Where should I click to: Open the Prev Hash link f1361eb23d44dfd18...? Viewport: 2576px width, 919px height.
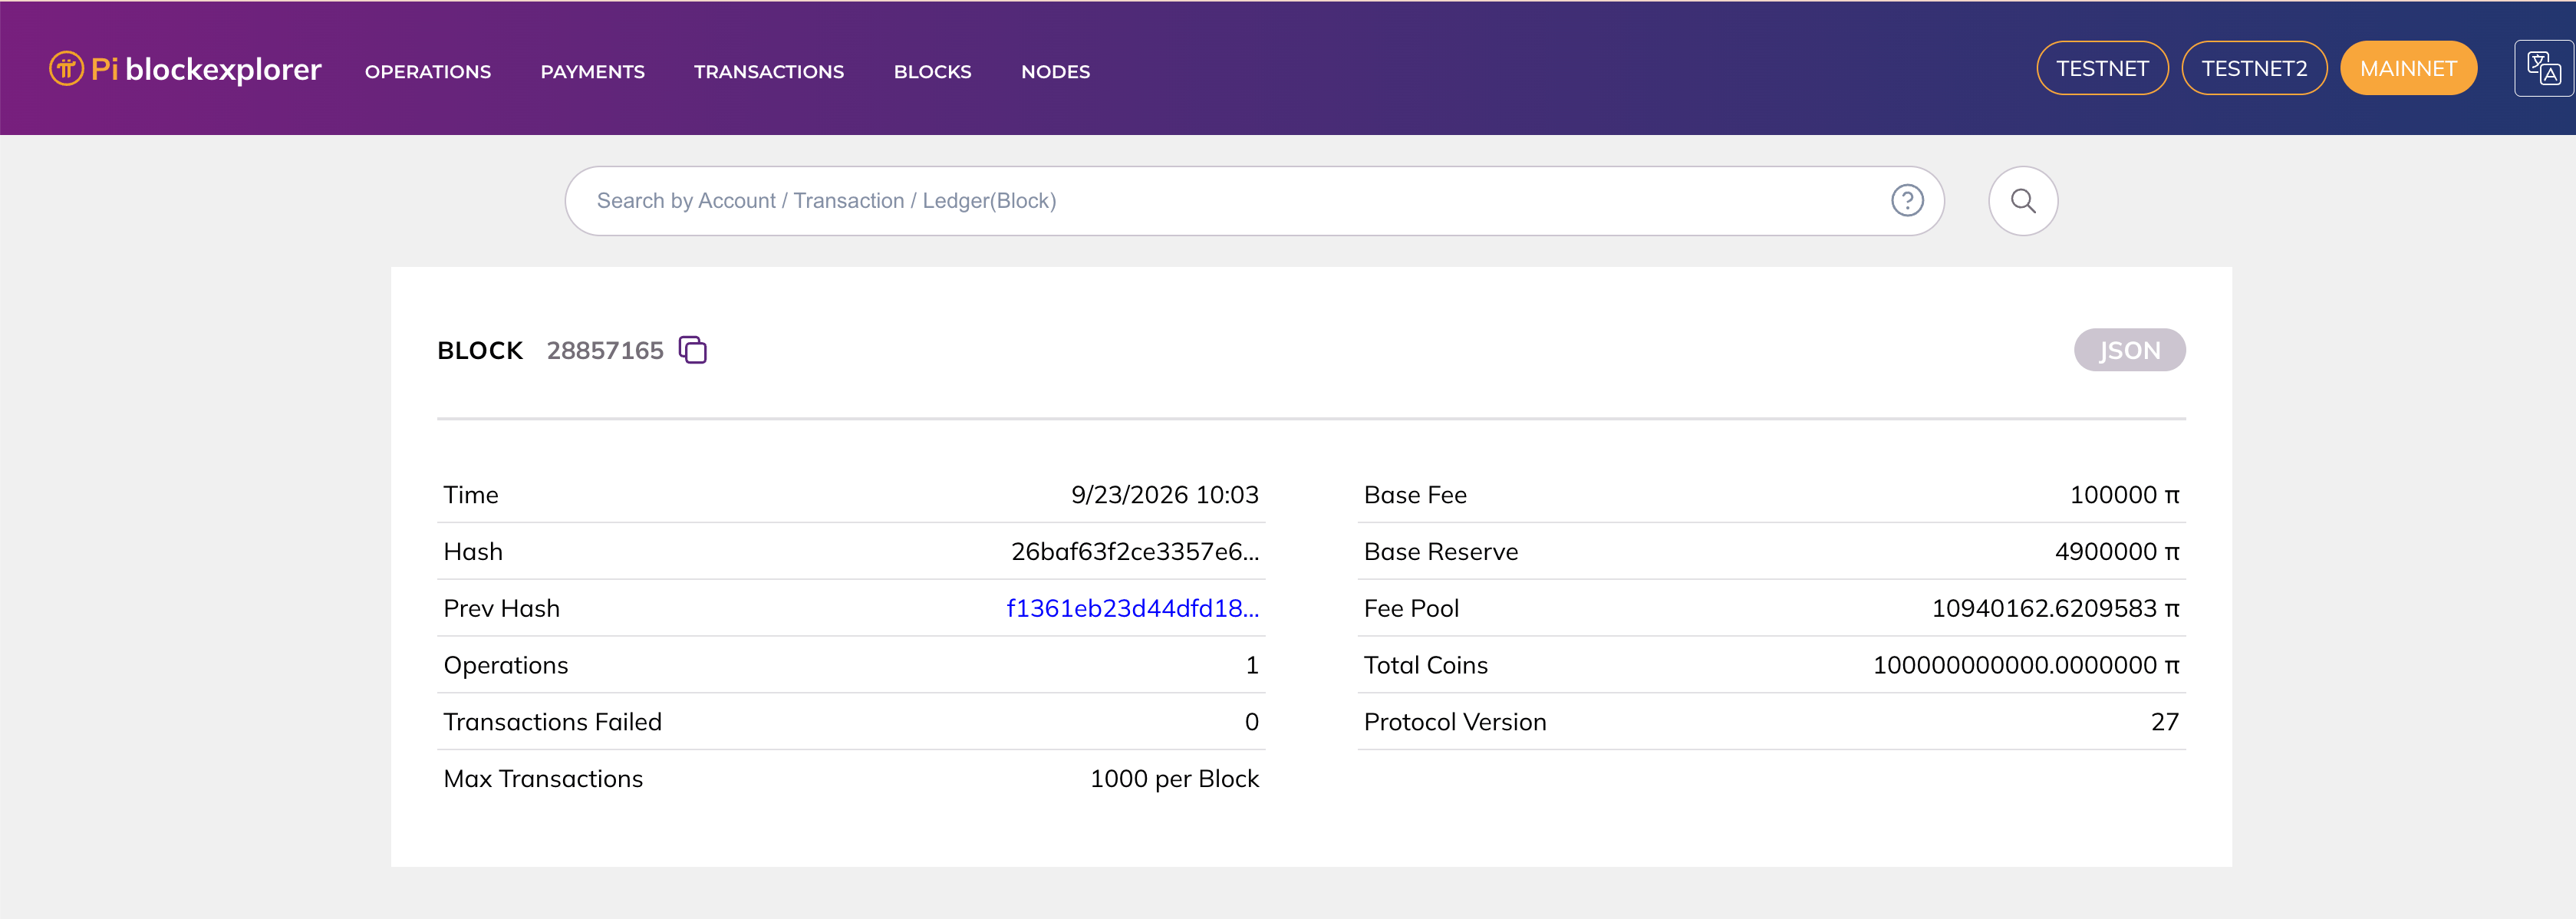click(1132, 609)
